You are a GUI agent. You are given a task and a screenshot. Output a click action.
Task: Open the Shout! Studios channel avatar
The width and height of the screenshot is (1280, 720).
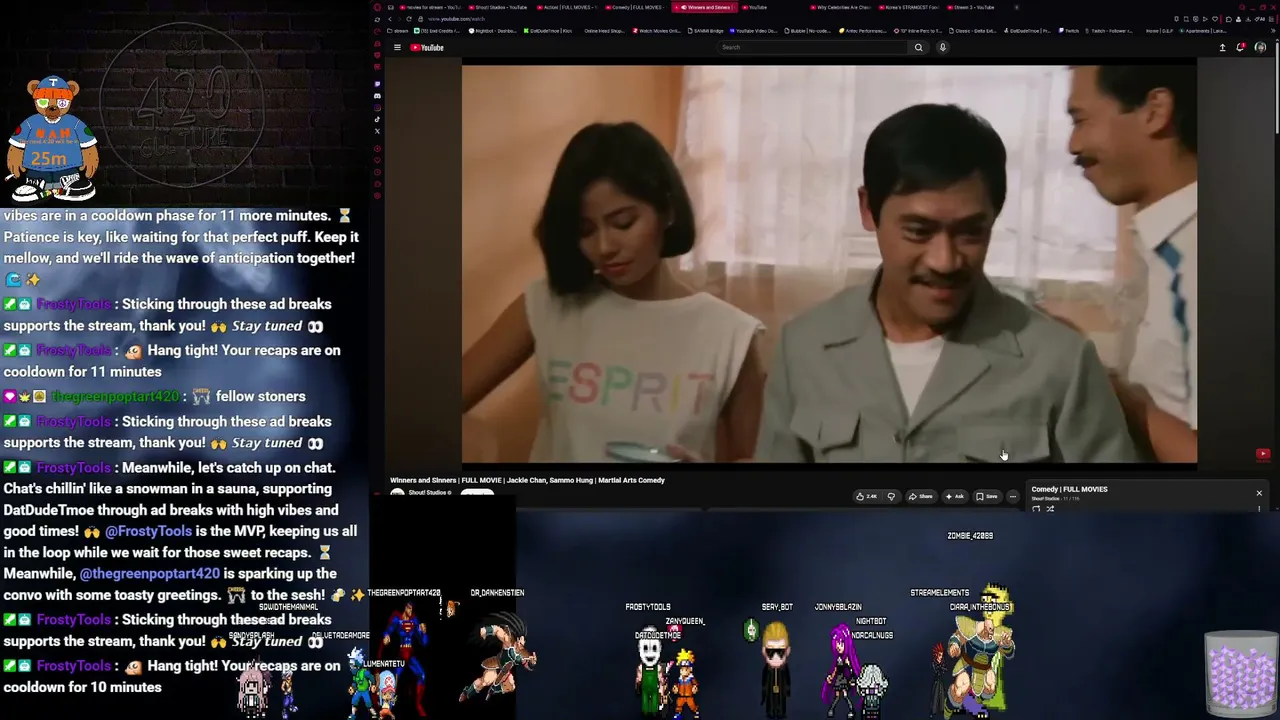(397, 493)
